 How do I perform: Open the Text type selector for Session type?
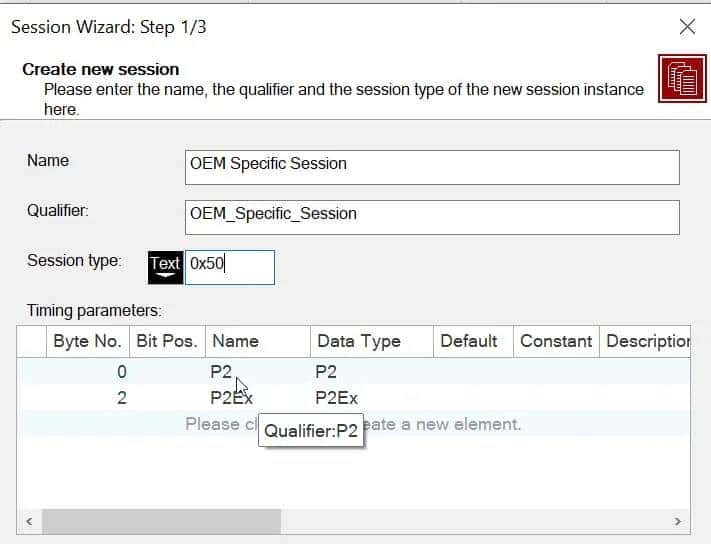coord(165,265)
